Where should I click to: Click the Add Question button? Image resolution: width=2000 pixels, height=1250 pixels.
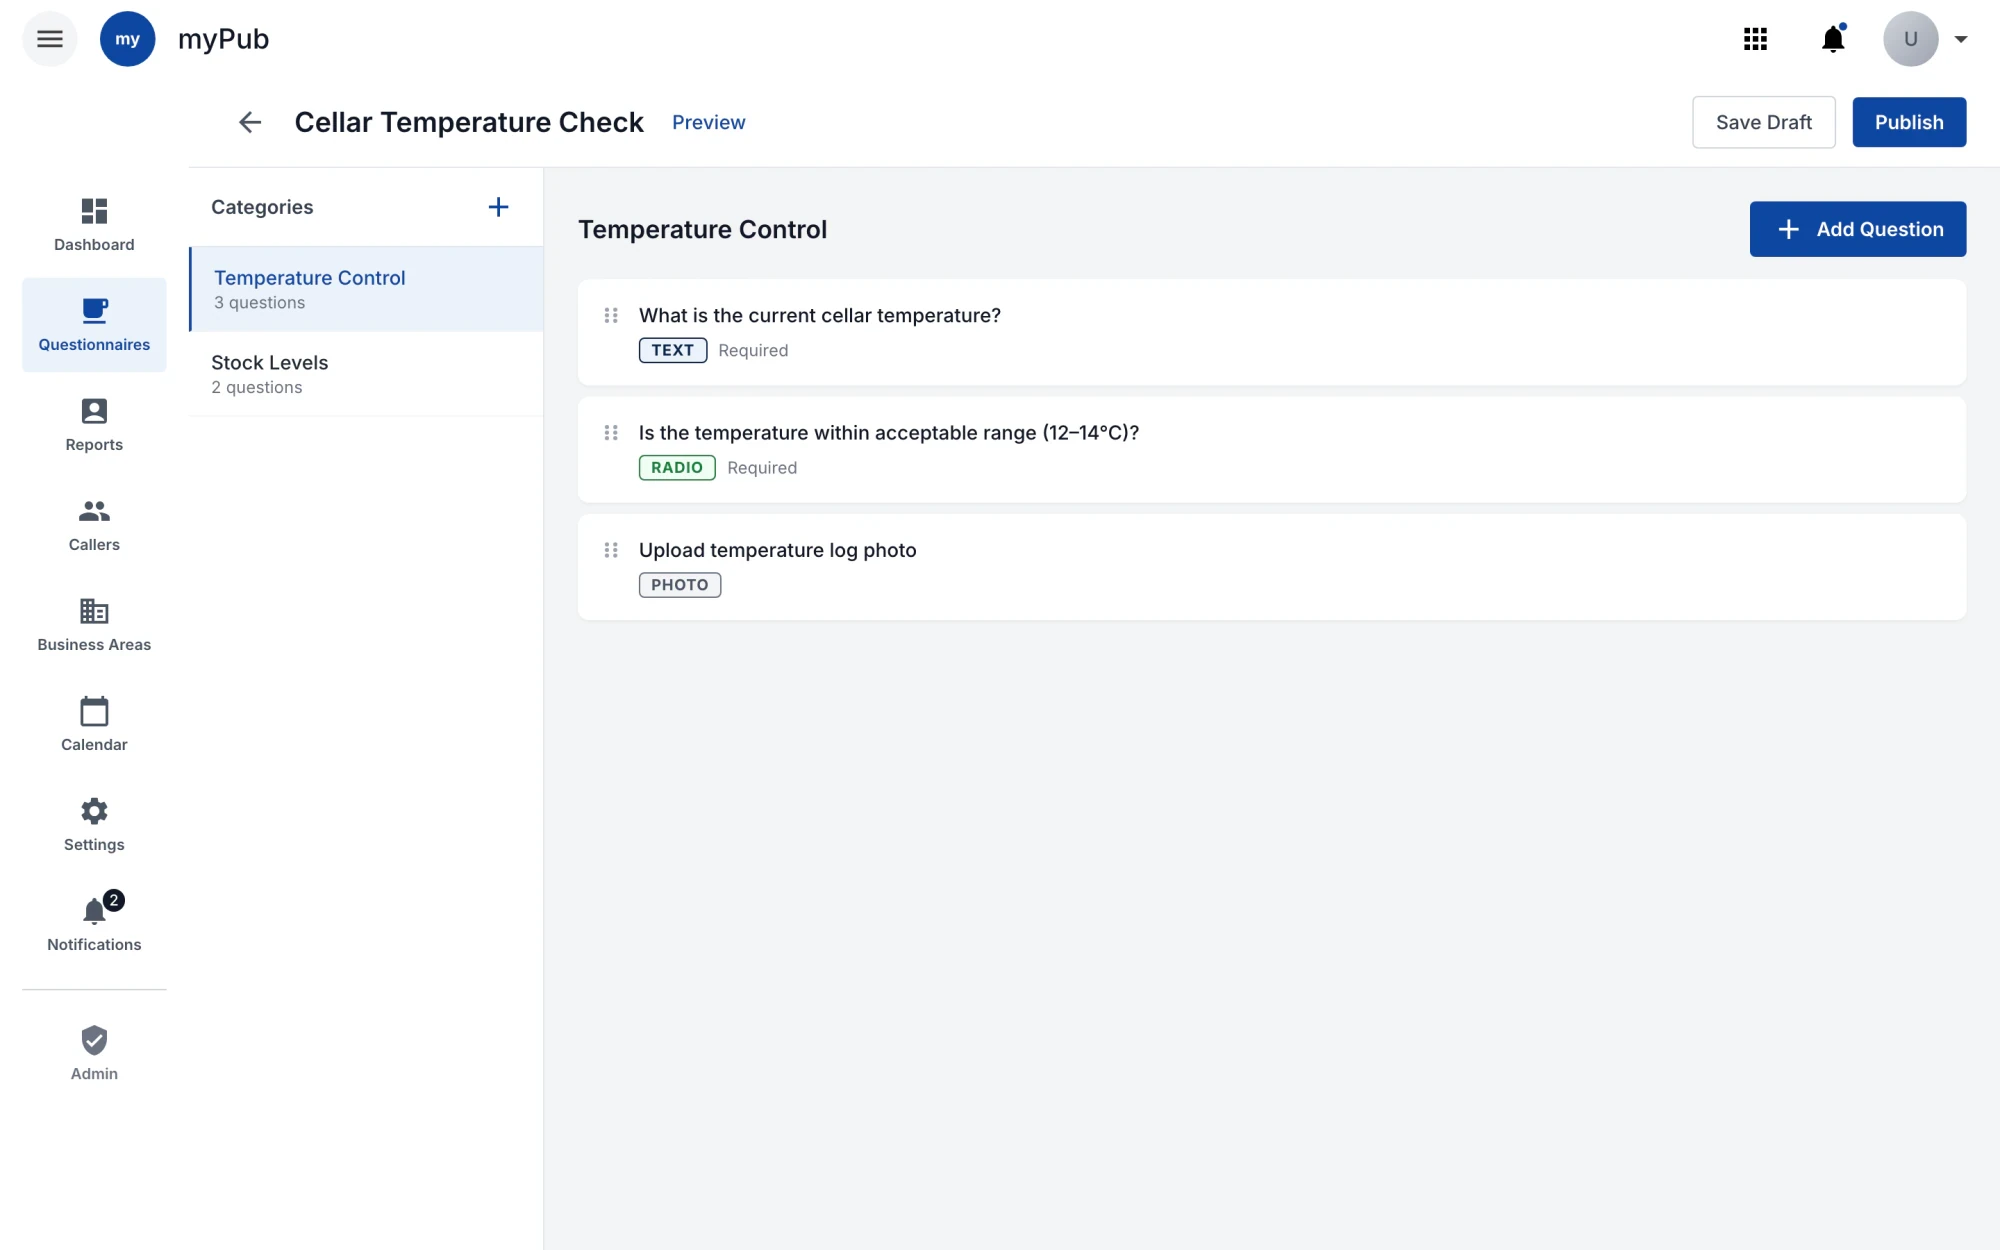click(x=1857, y=229)
